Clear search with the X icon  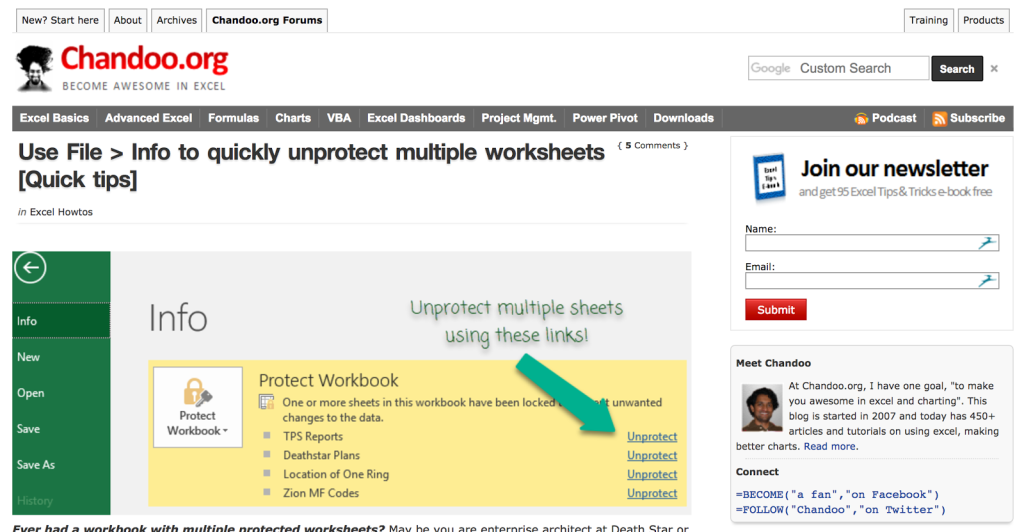pos(994,69)
